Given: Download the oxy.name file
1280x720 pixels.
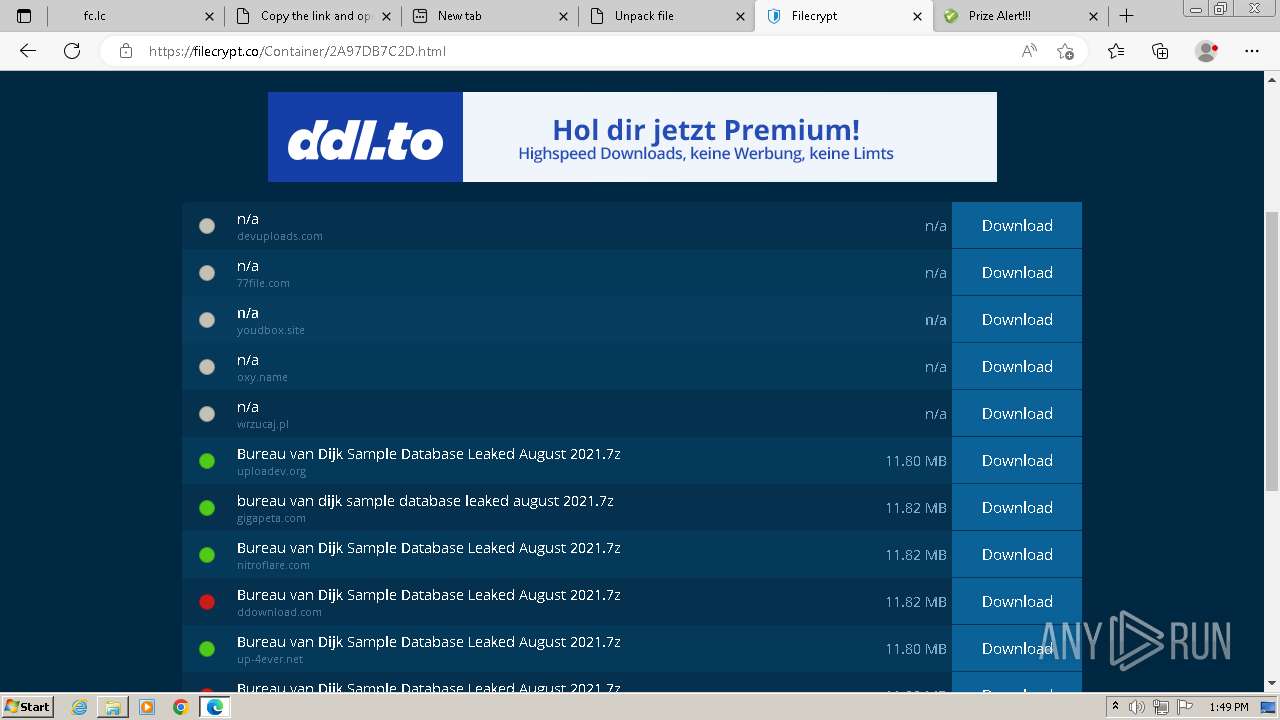Looking at the screenshot, I should point(1017,366).
